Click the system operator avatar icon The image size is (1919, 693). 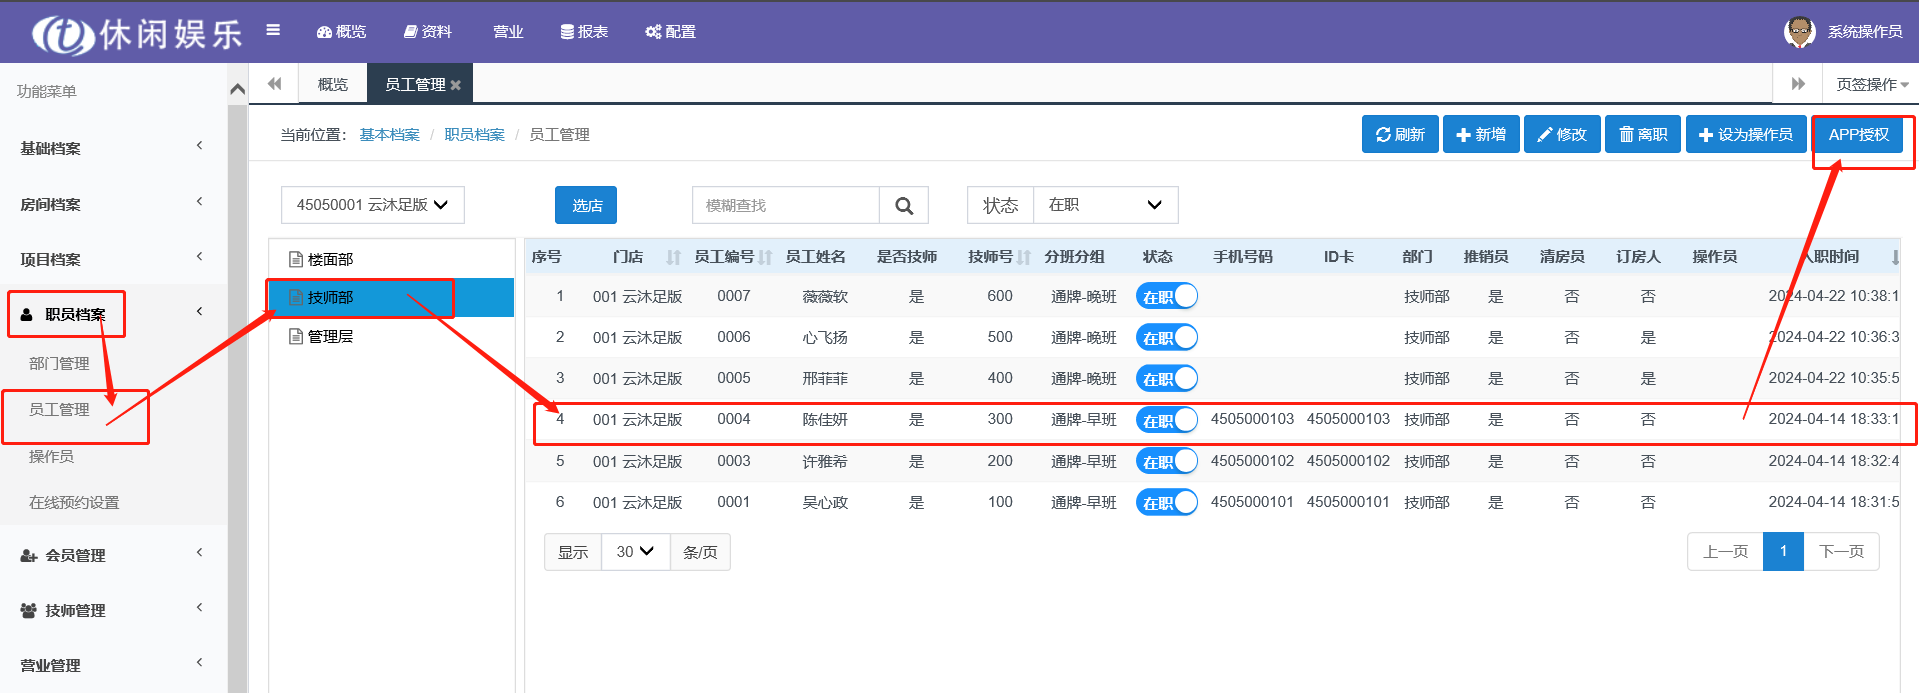1799,31
